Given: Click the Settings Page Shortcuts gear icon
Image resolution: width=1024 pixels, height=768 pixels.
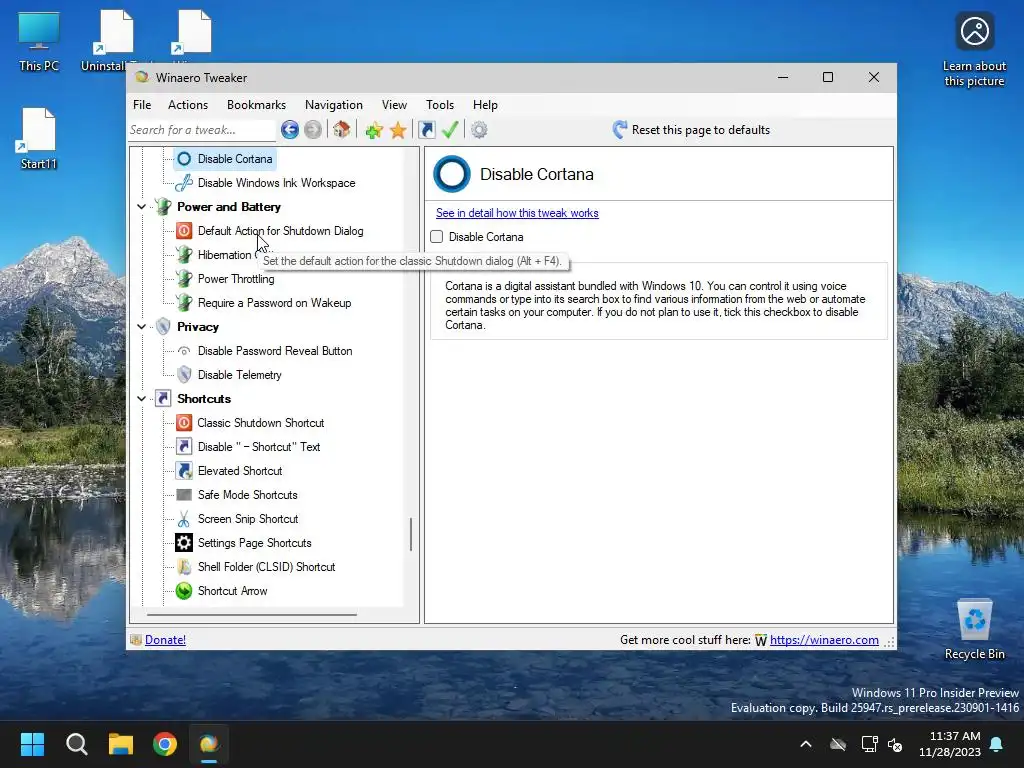Looking at the screenshot, I should pos(184,543).
